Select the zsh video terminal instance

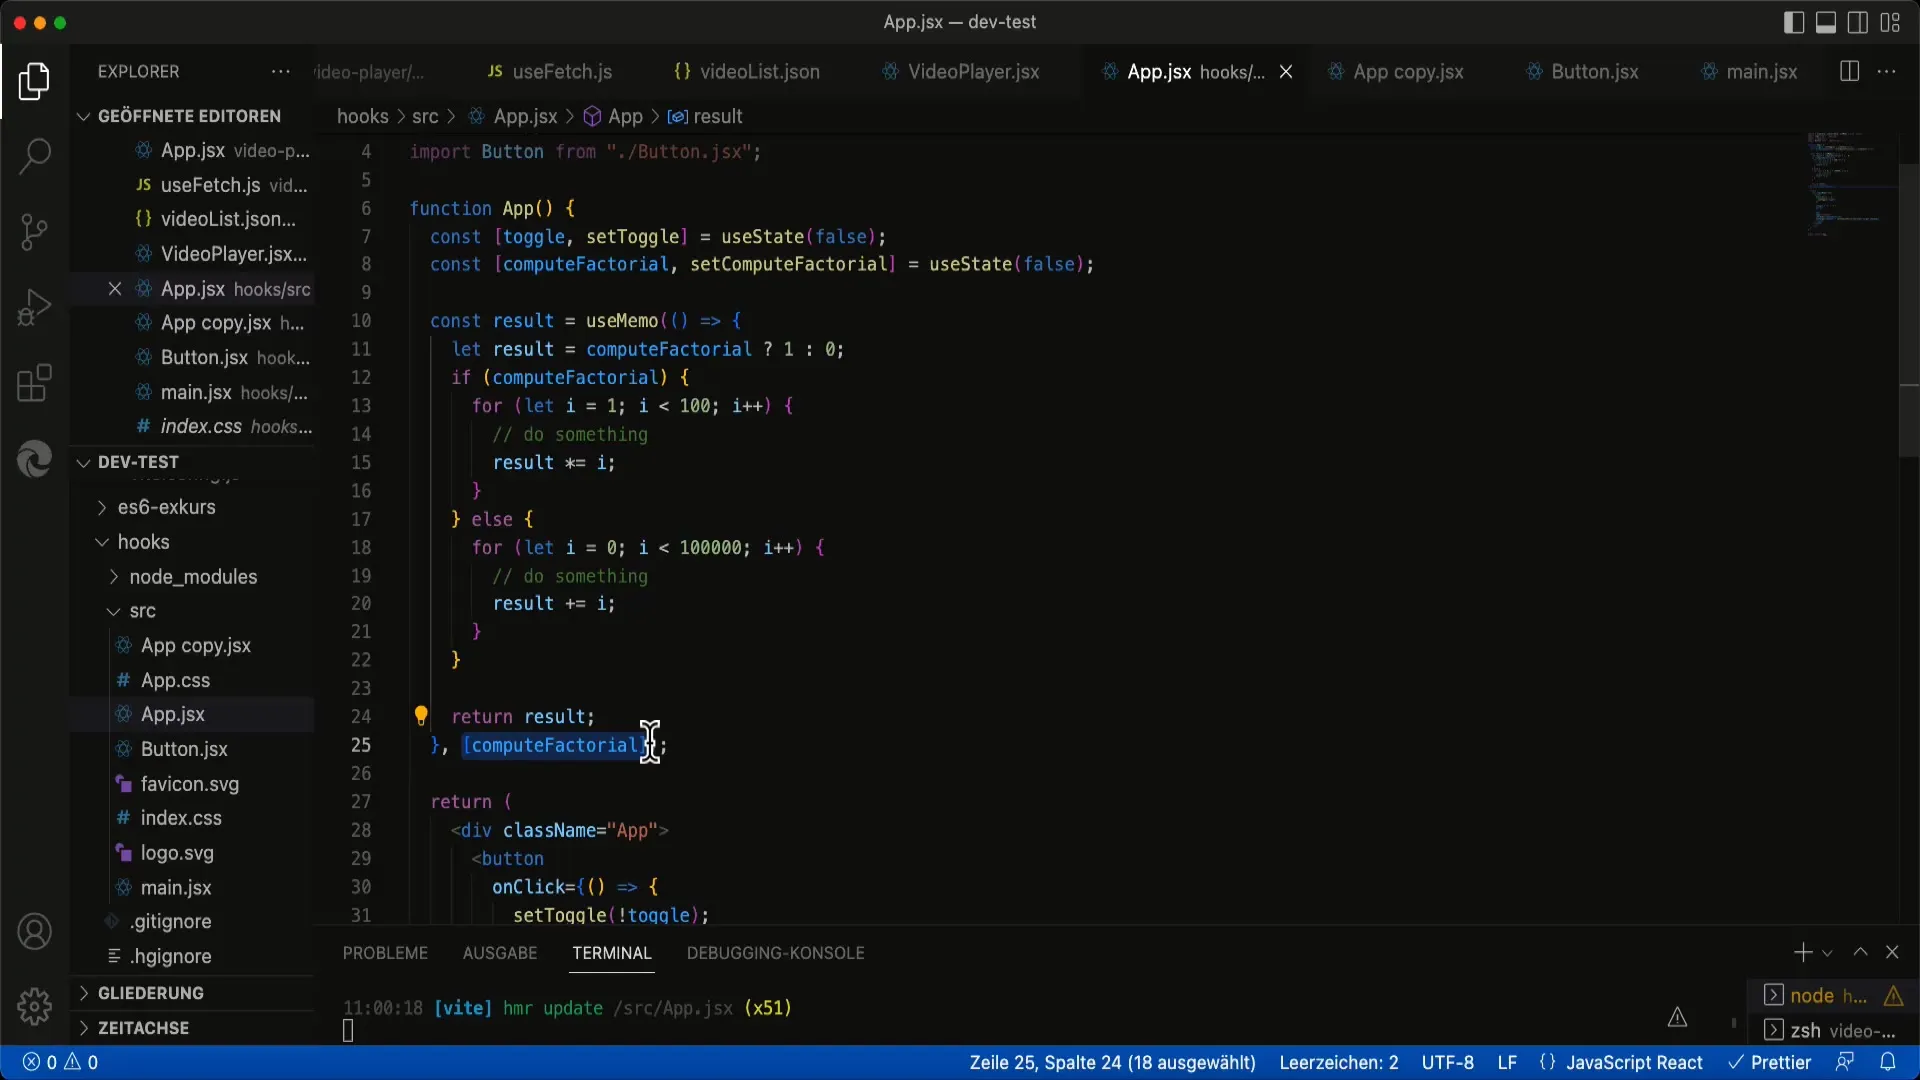[x=1833, y=1030]
